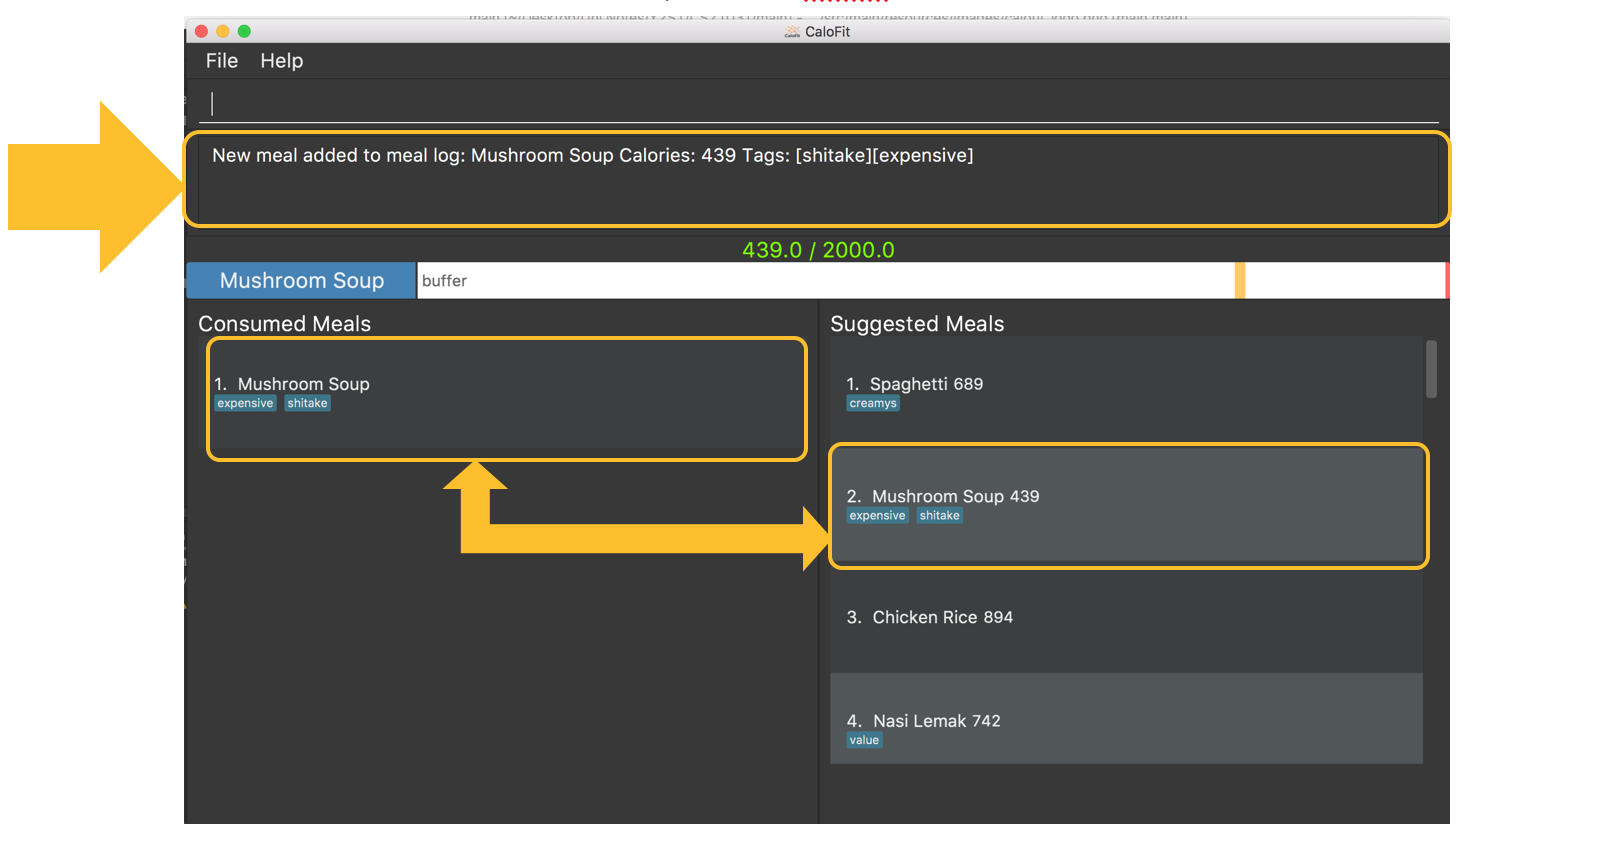This screenshot has width=1622, height=848.
Task: Select the shitake tag under consumed Mushroom Soup
Action: click(x=307, y=403)
